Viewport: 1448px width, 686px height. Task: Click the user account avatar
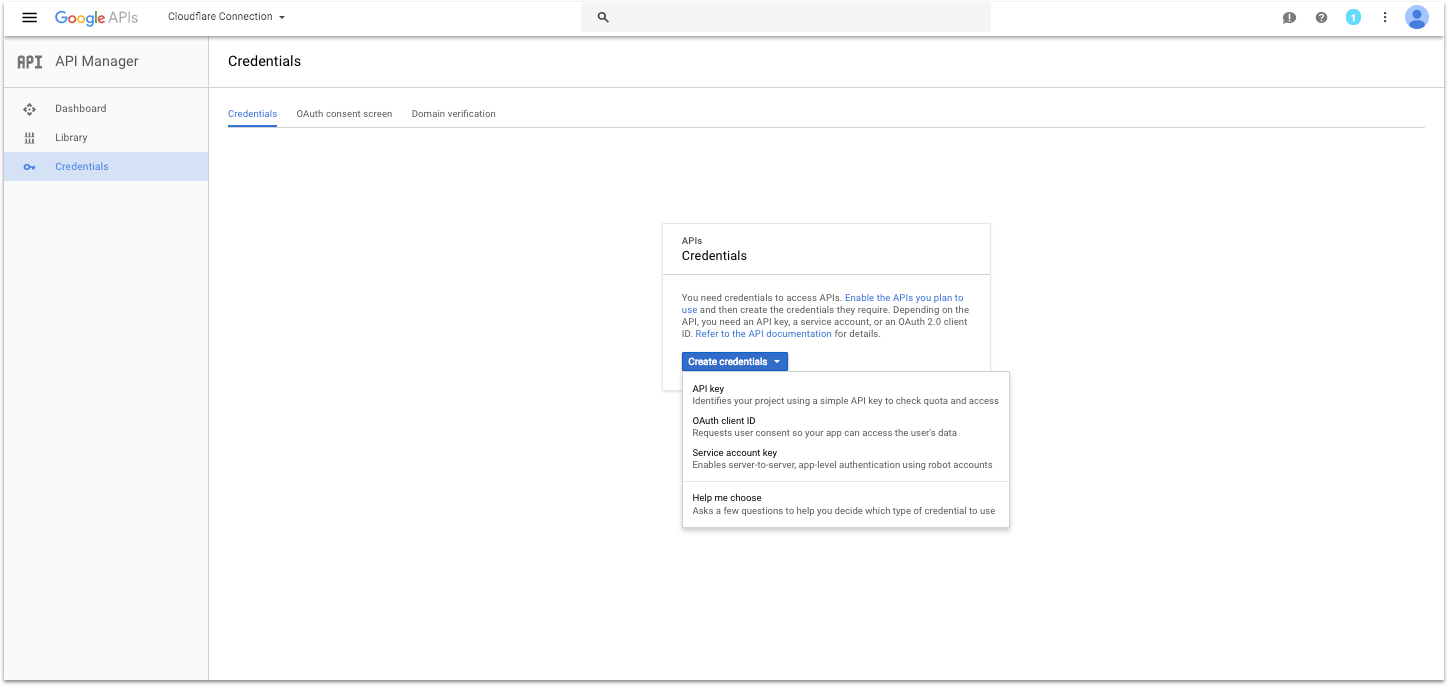[1416, 18]
